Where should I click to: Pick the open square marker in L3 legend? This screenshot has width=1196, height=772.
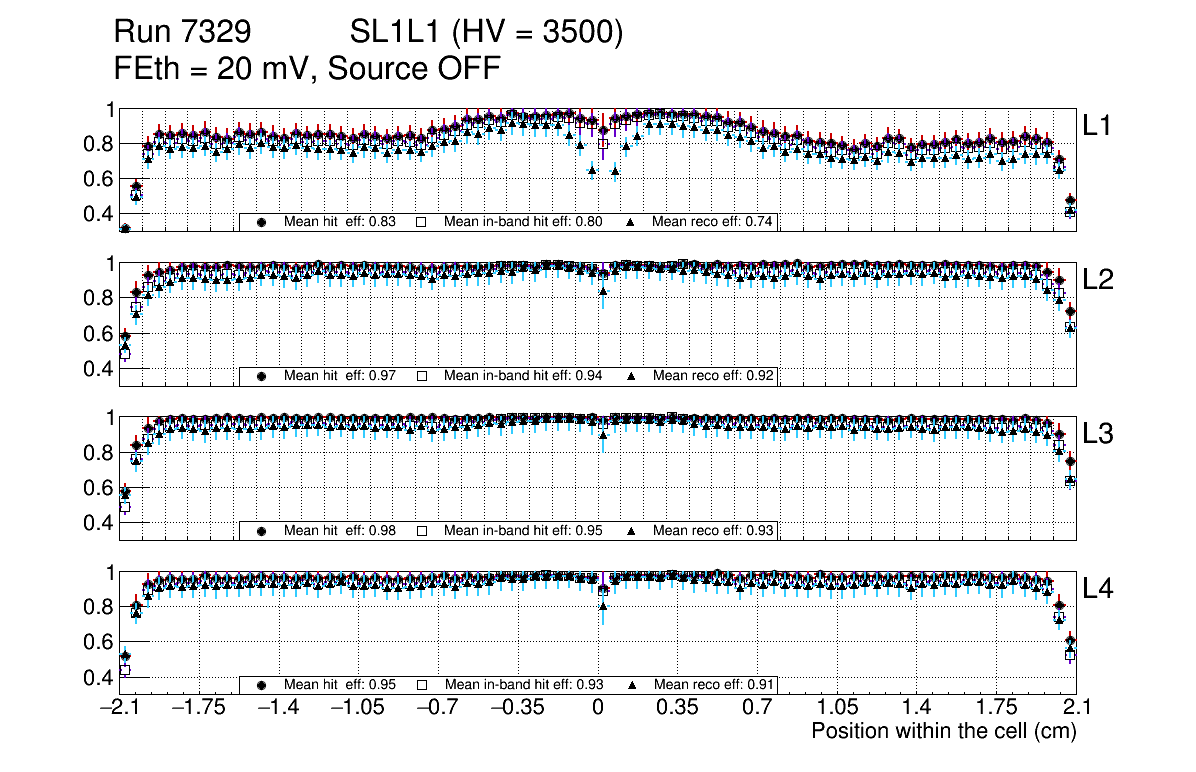point(422,531)
